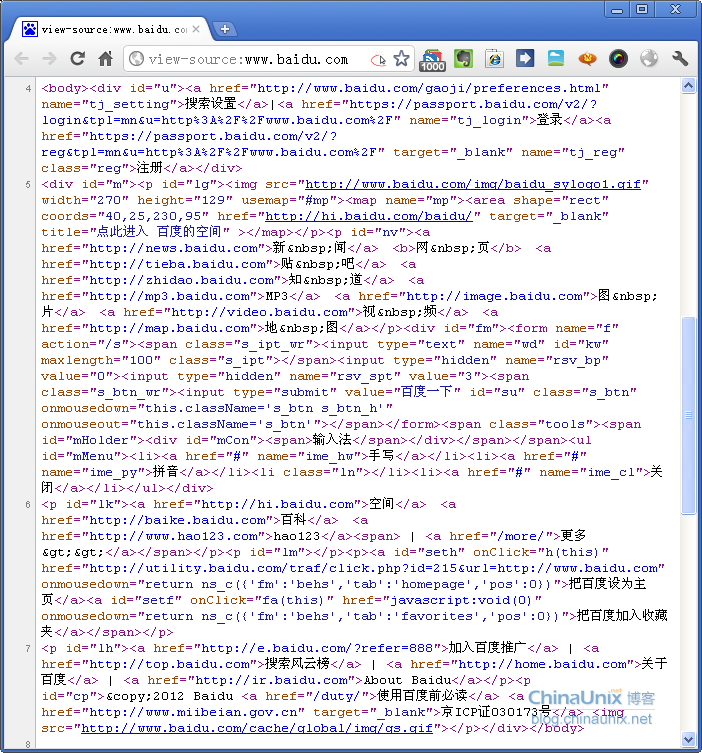Click the IE Tab extension icon

tap(494, 59)
